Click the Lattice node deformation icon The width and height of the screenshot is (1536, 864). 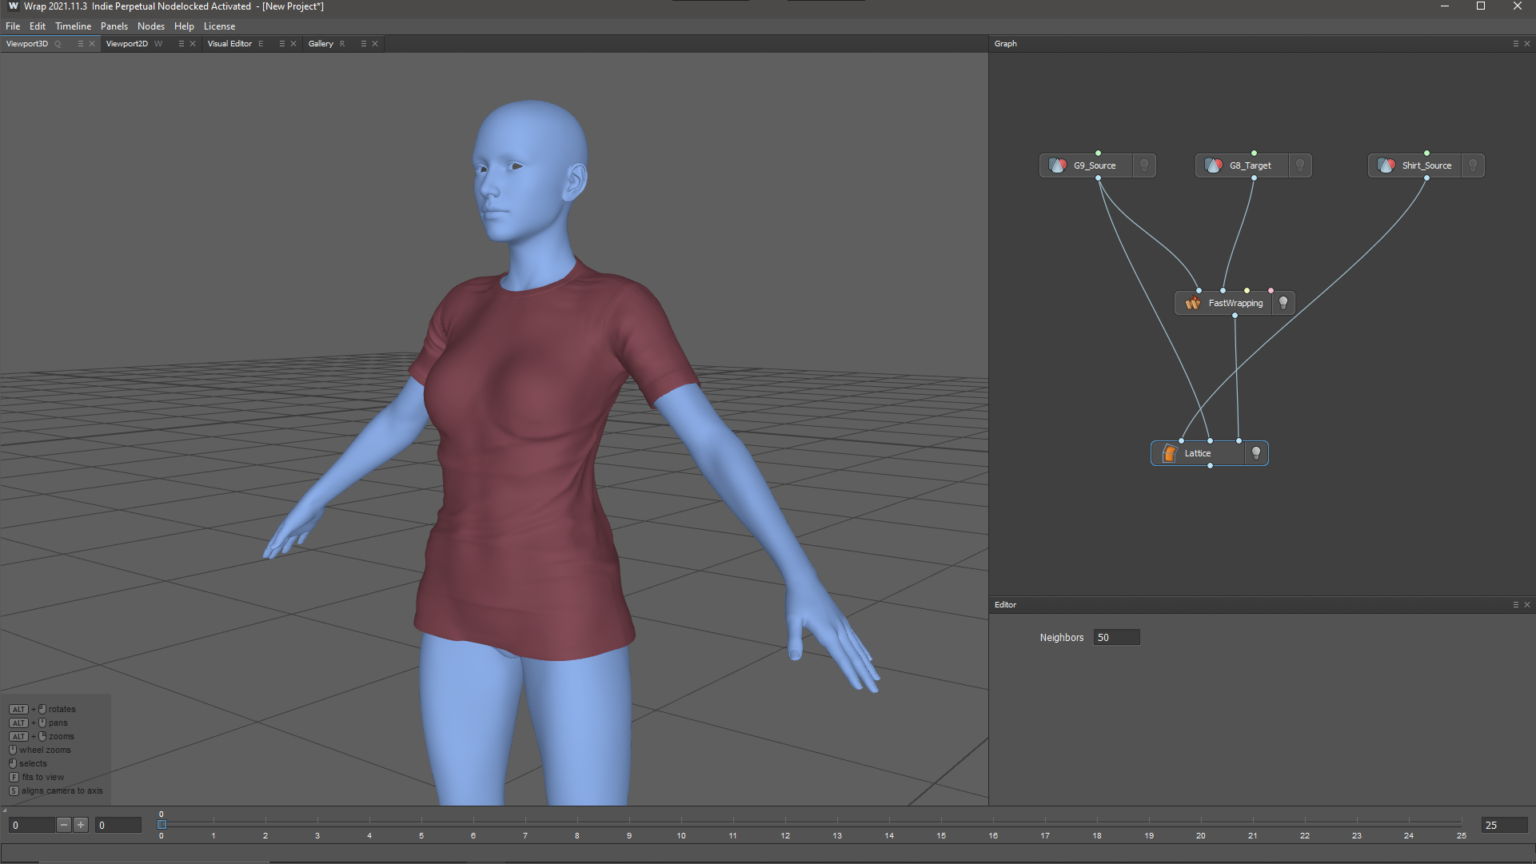tap(1169, 453)
